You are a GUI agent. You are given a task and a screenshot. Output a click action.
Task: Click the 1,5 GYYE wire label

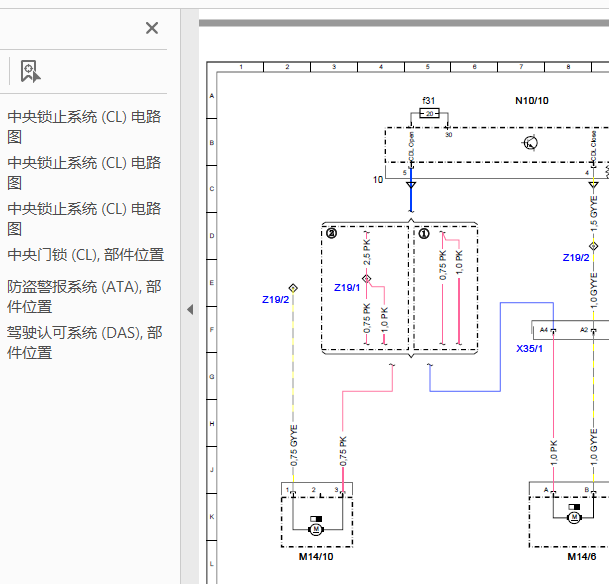tap(593, 213)
